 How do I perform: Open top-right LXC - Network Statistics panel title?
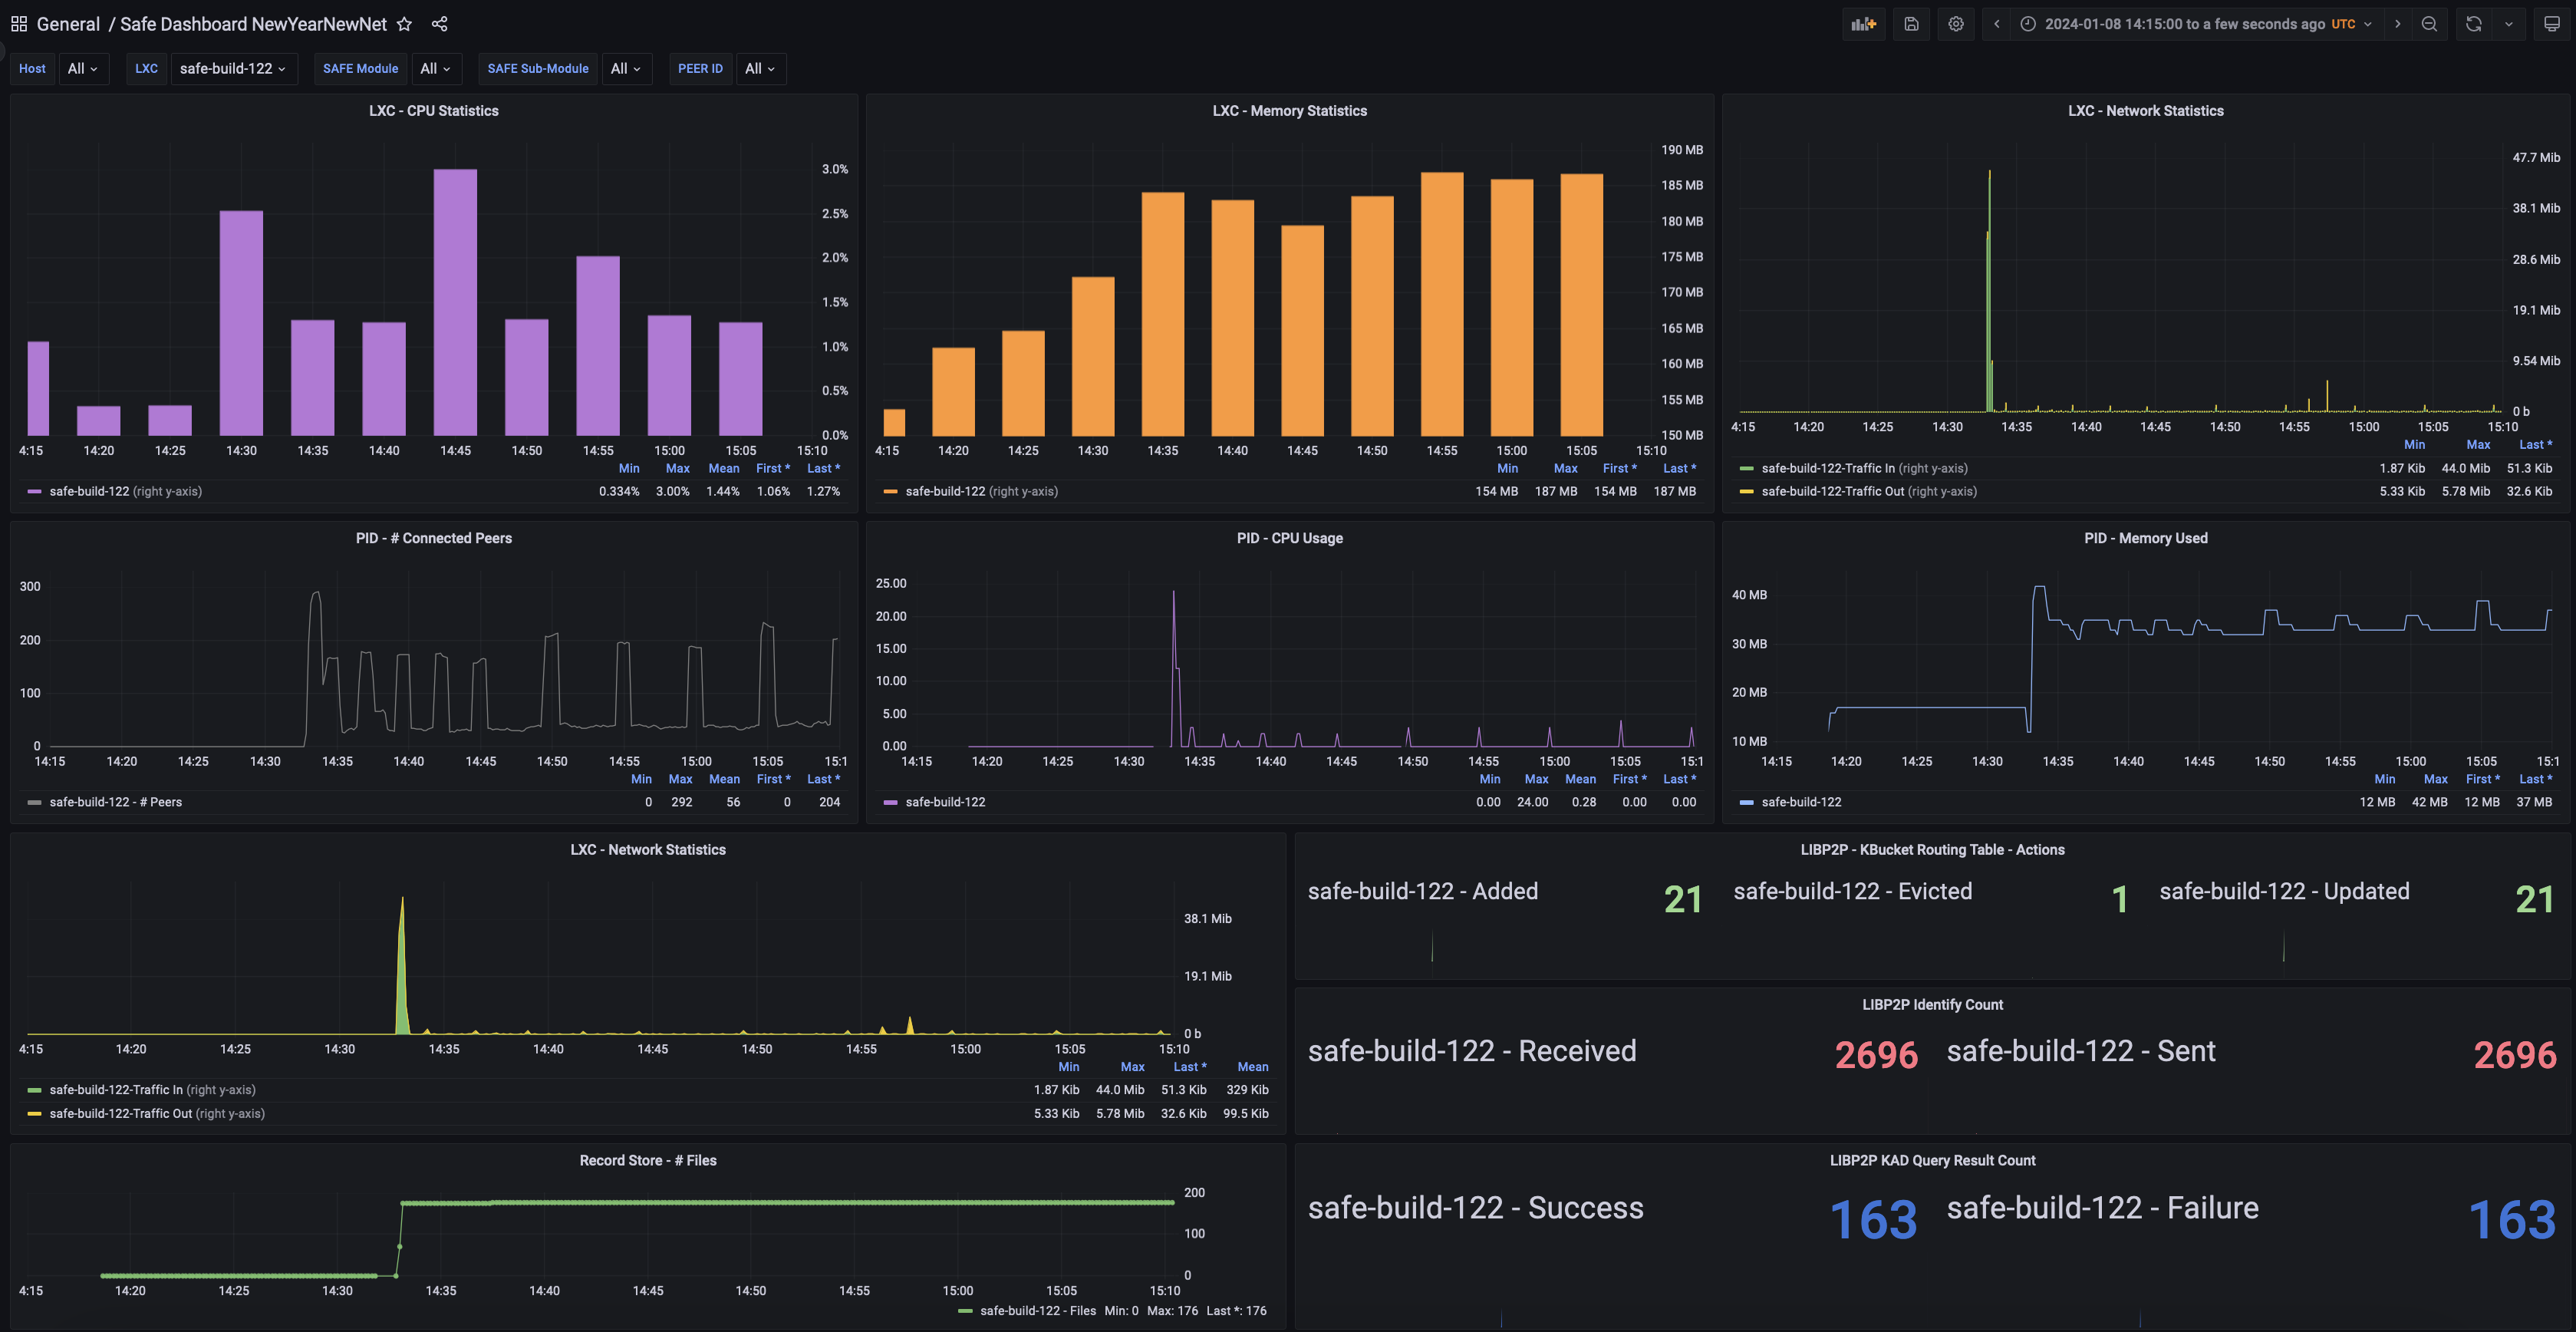tap(2145, 111)
